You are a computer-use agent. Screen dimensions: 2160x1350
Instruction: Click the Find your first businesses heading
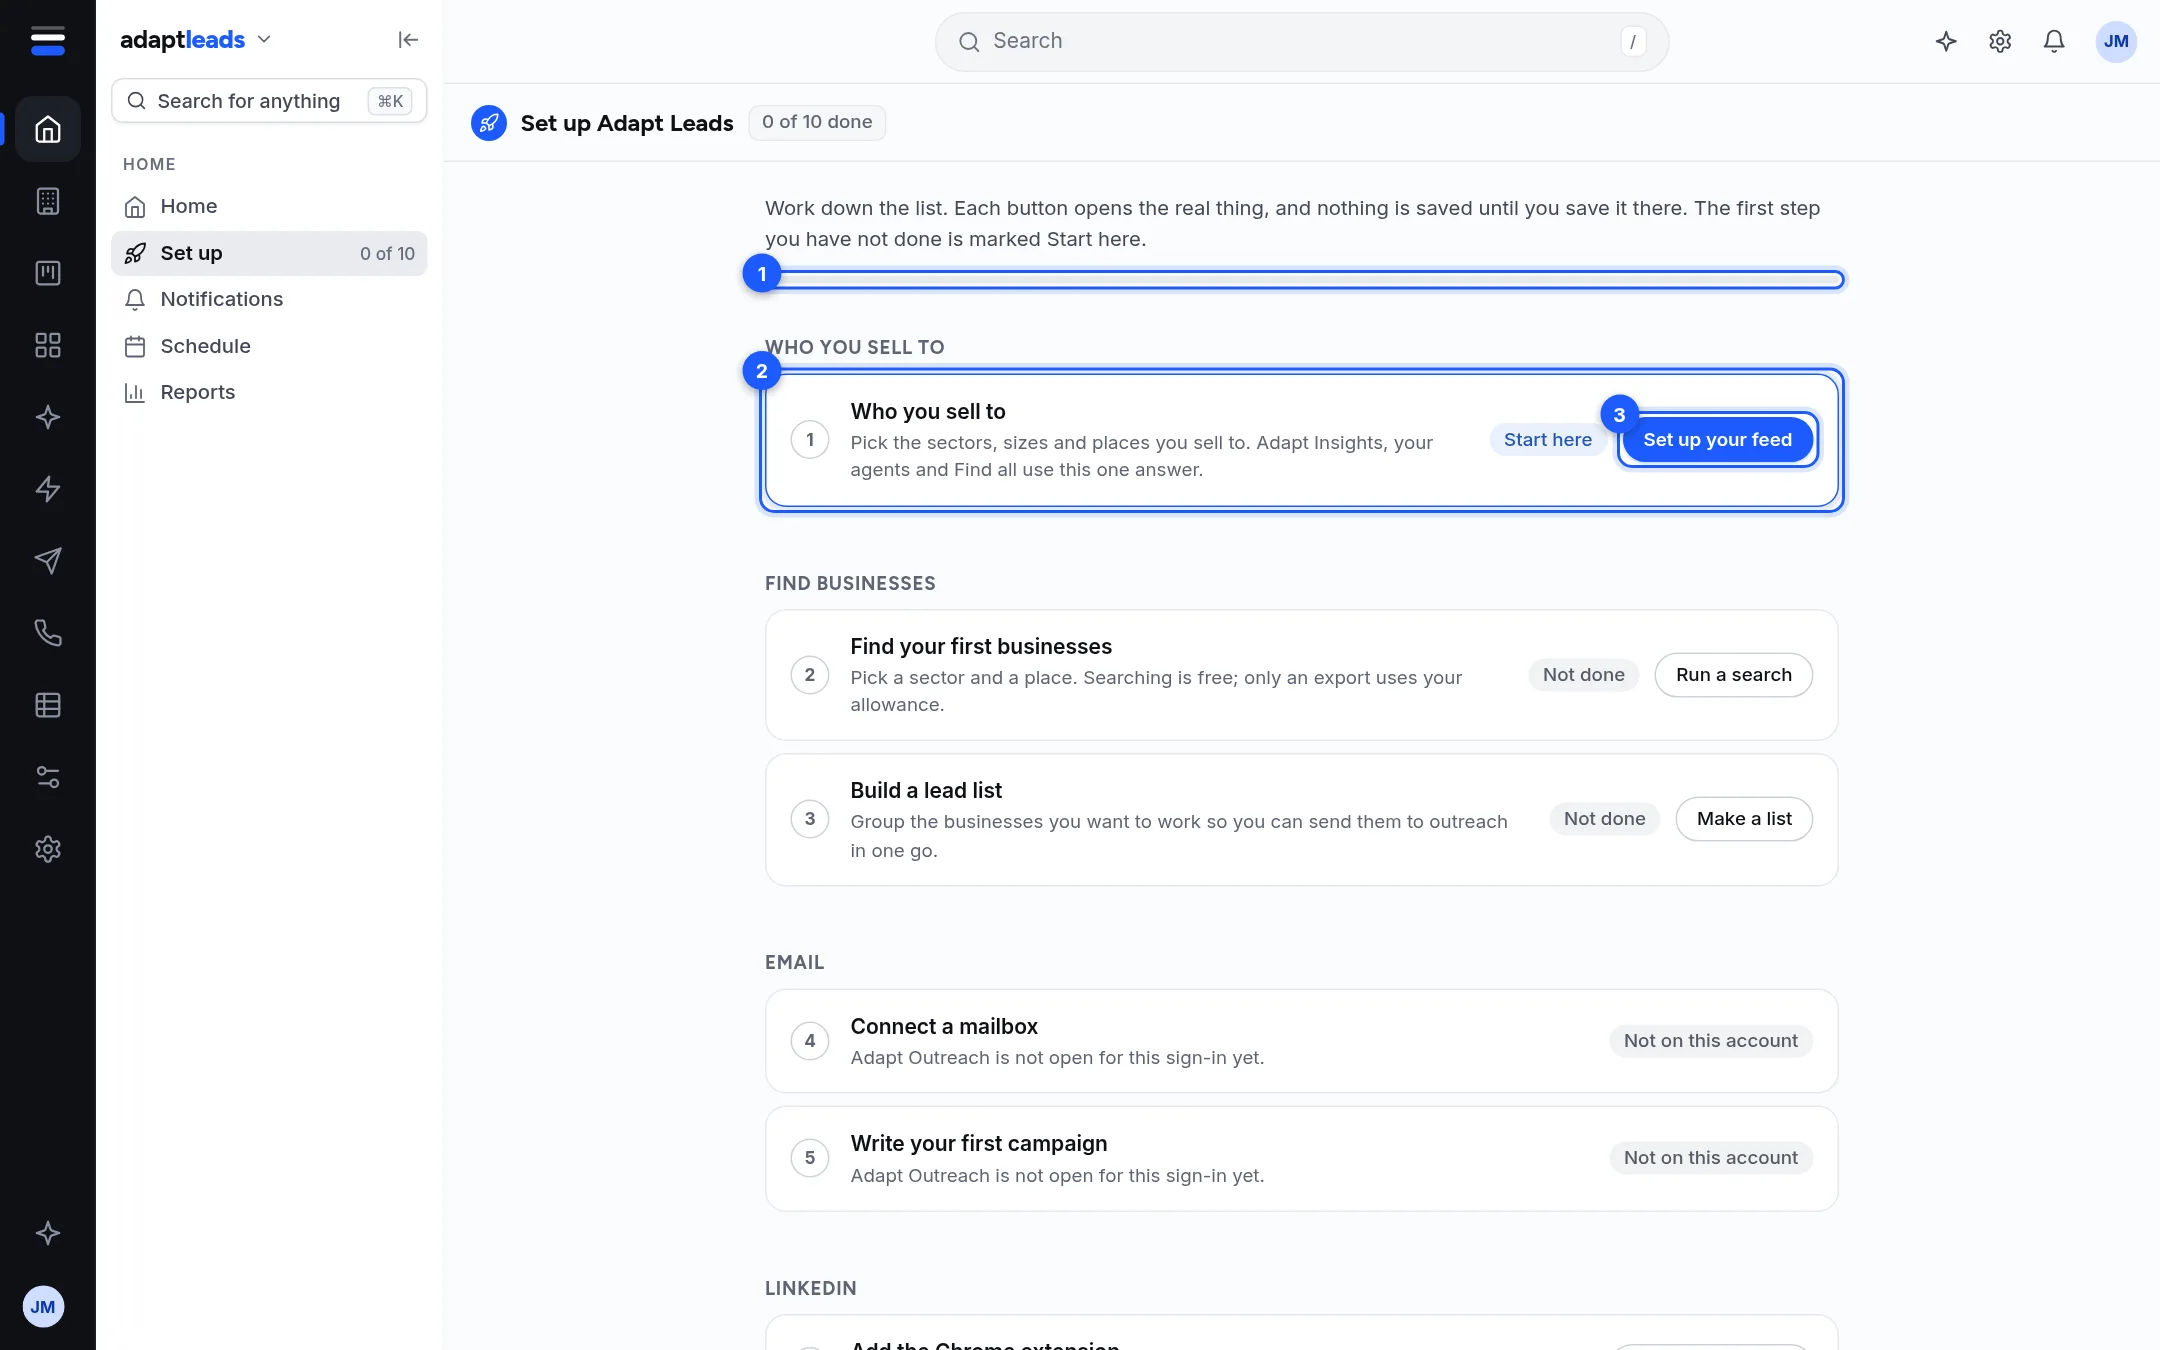(981, 647)
